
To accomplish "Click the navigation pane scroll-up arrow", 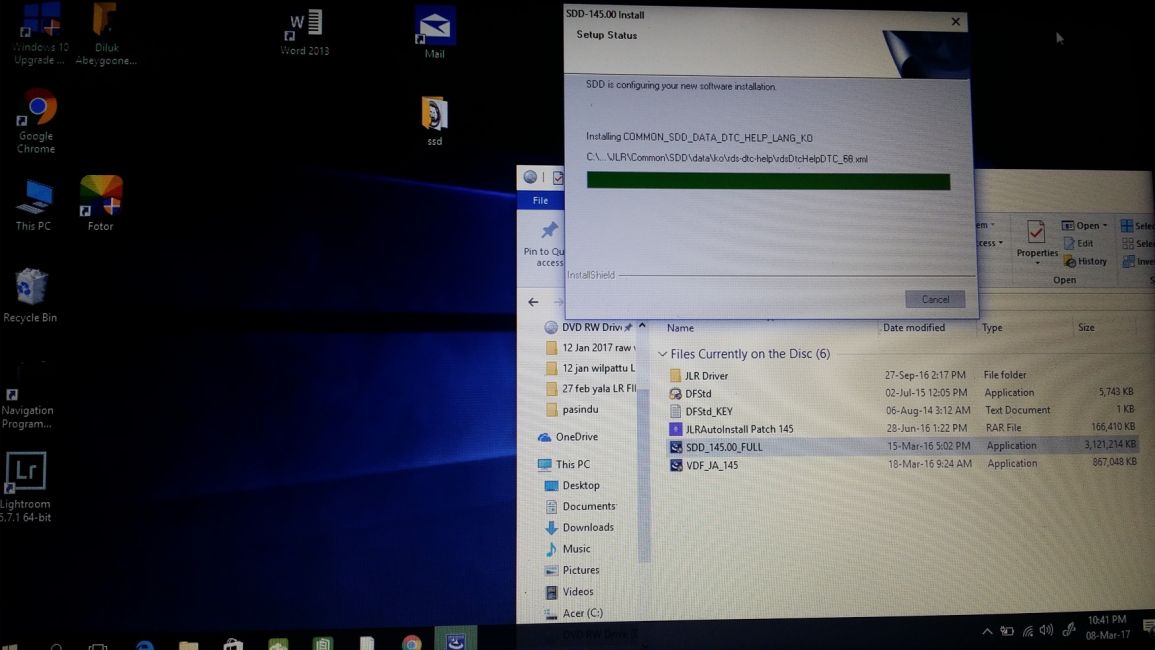I will point(642,326).
